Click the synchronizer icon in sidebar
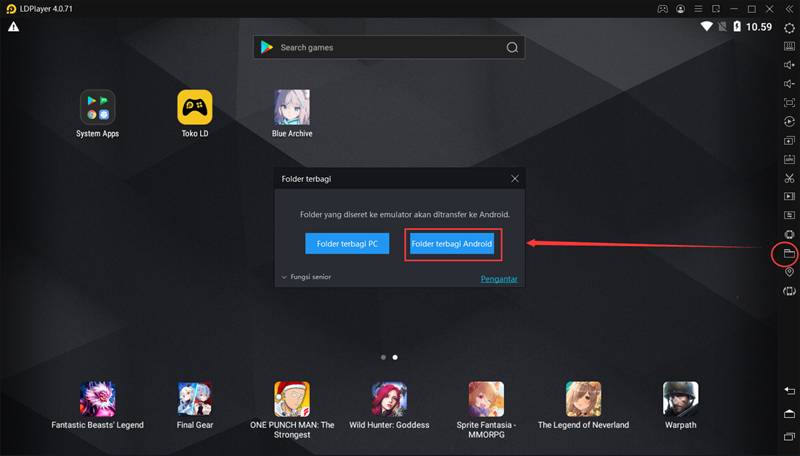 (789, 215)
